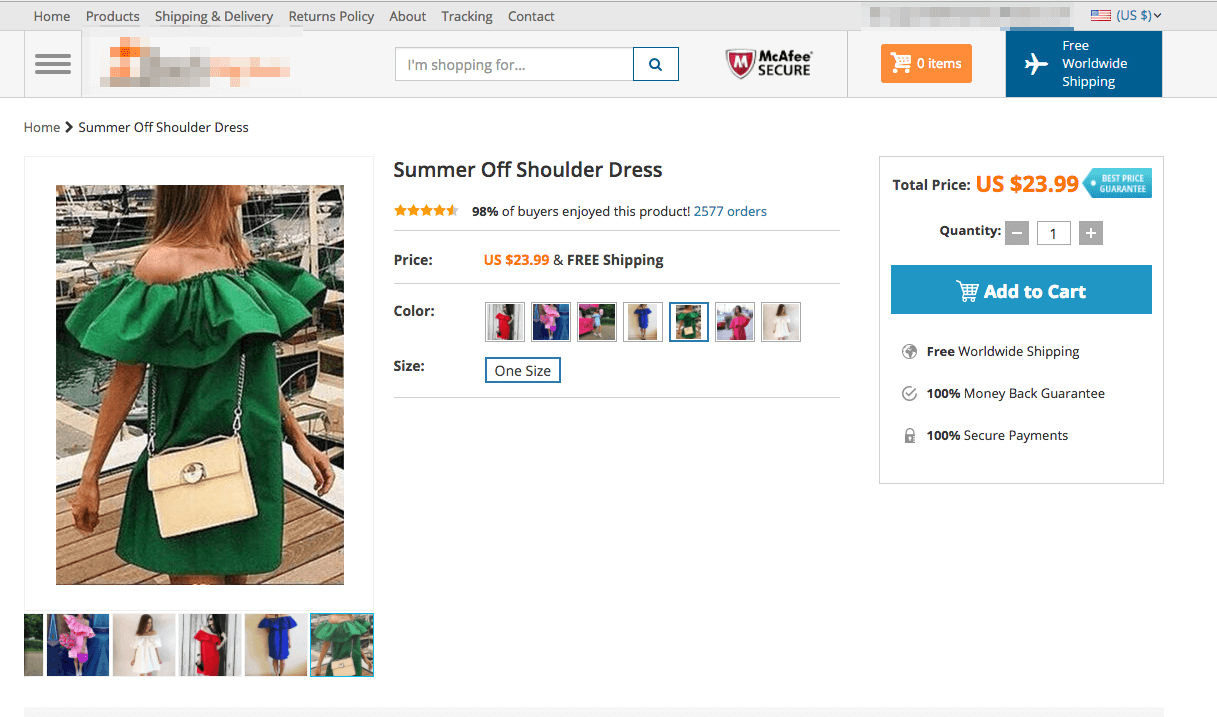Click the Add to Cart button
The image size is (1217, 717).
[1021, 290]
